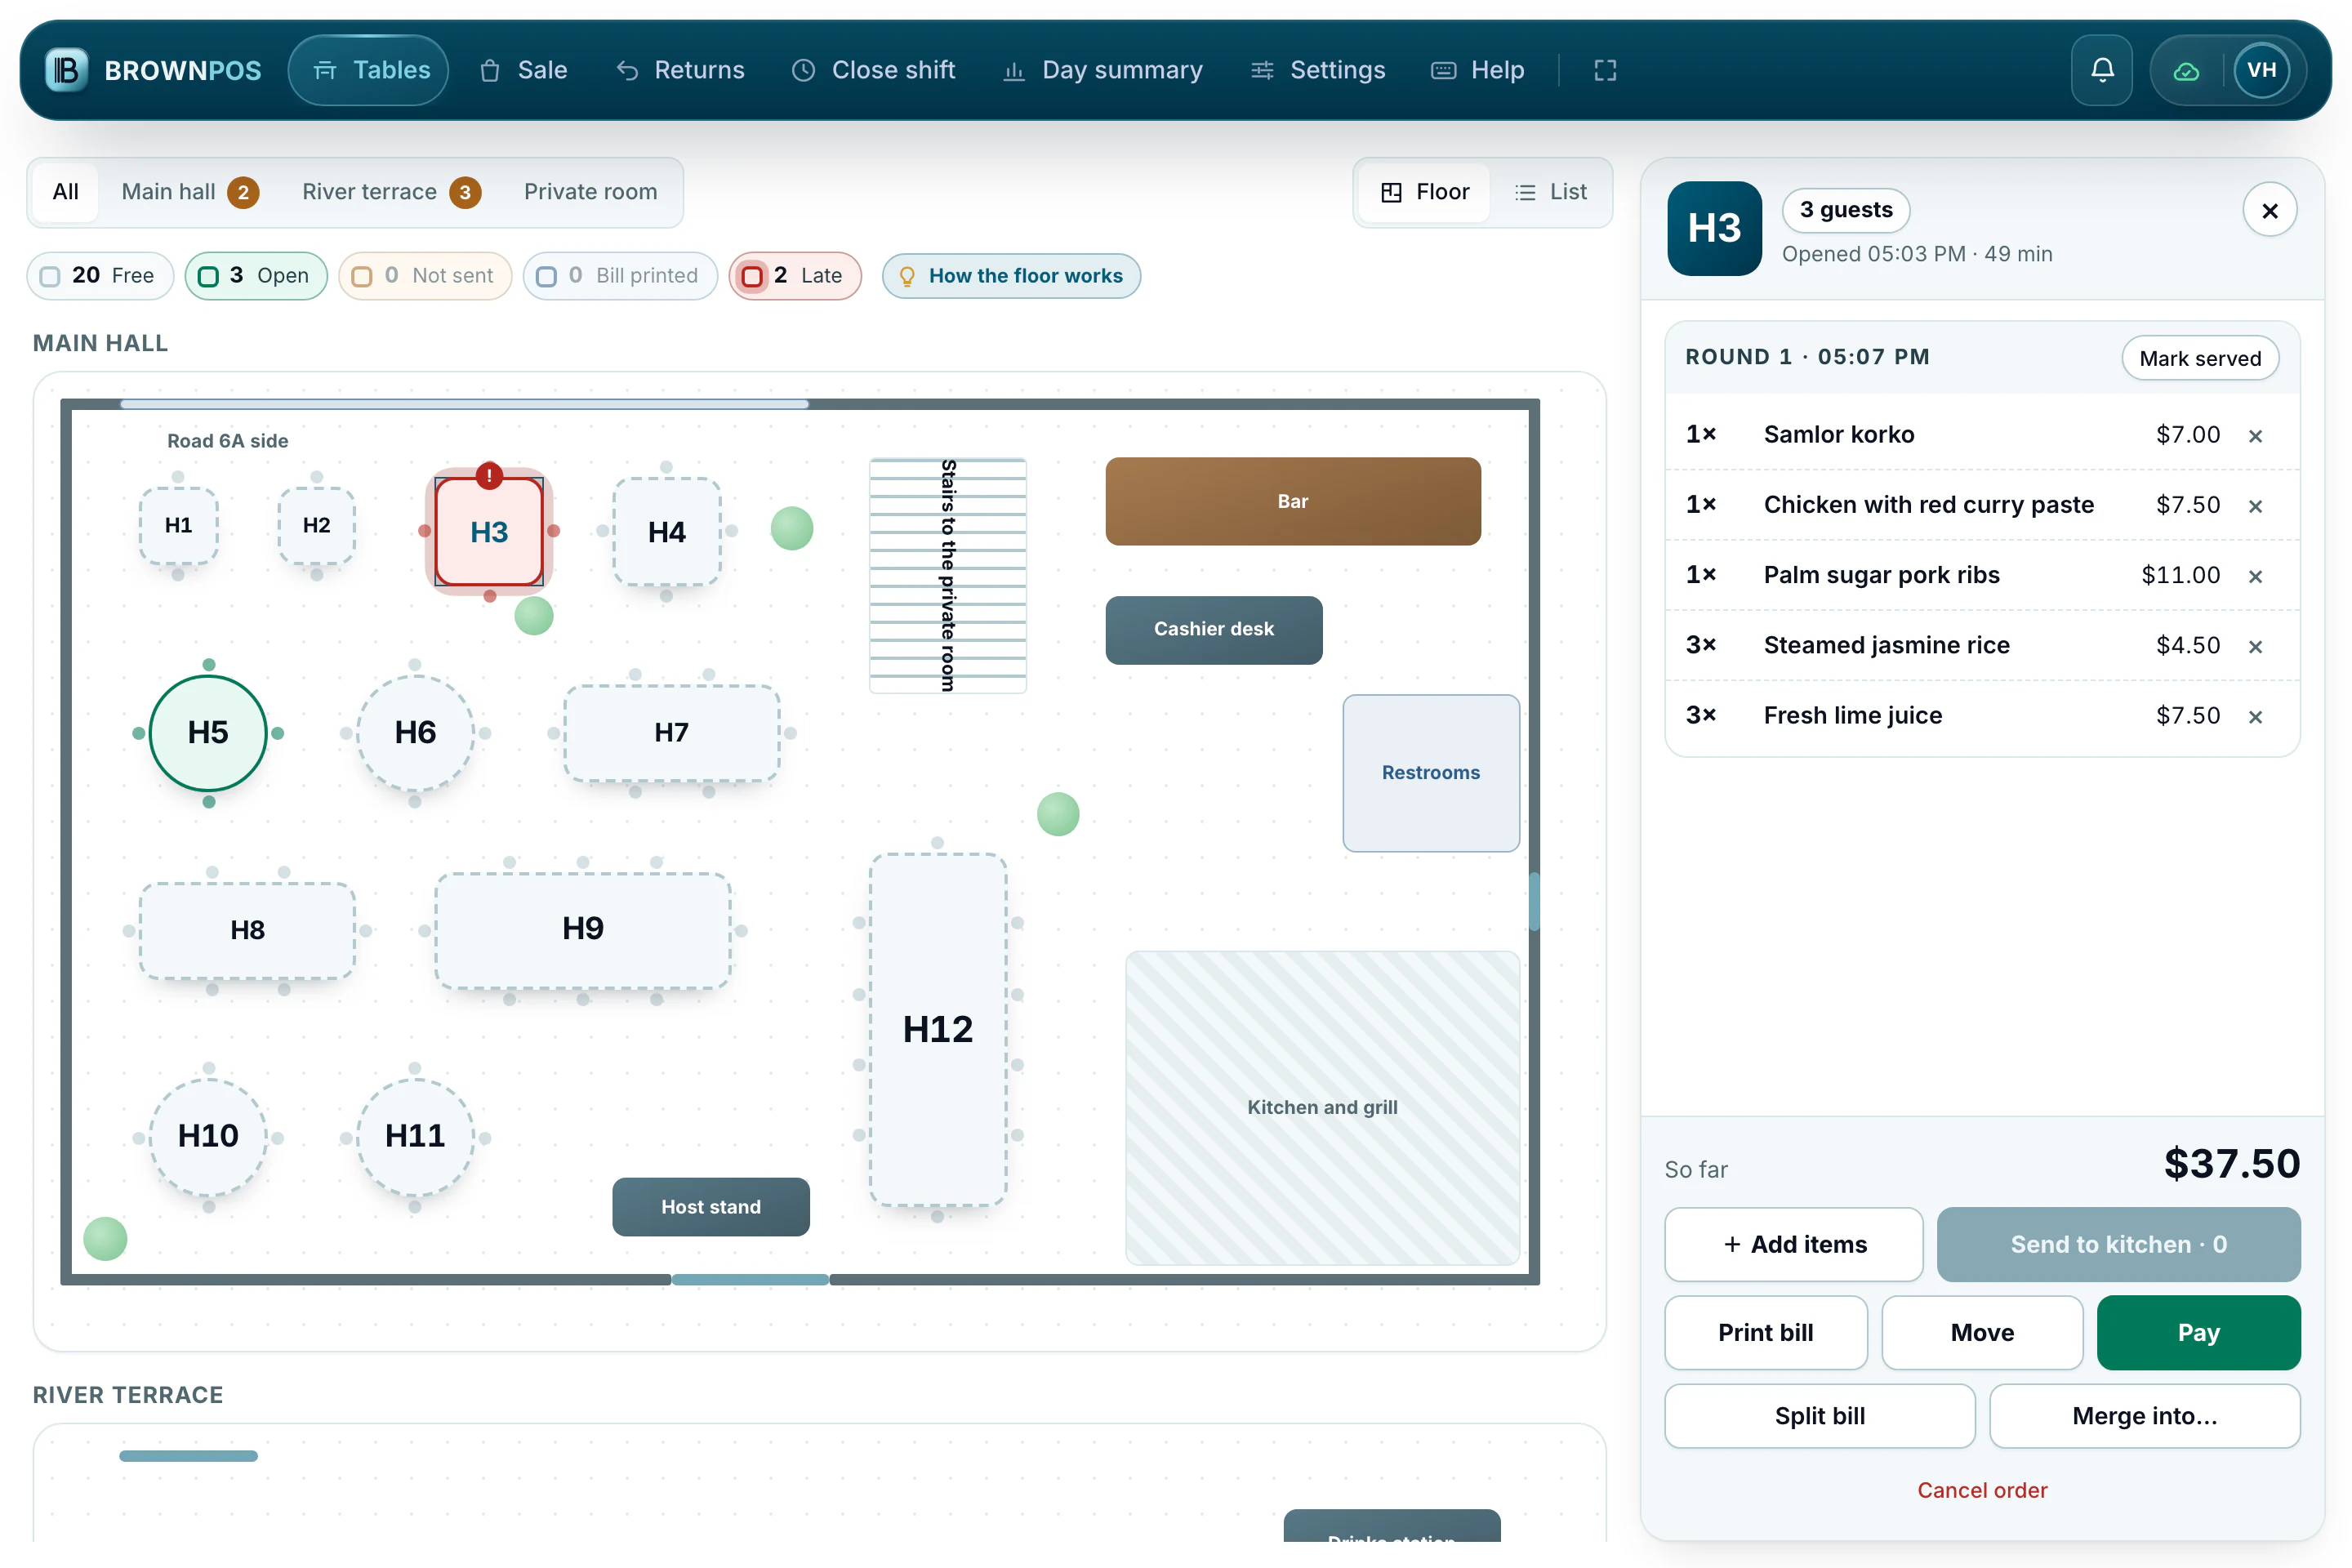
Task: Click the 3 guests pill
Action: coord(1846,210)
